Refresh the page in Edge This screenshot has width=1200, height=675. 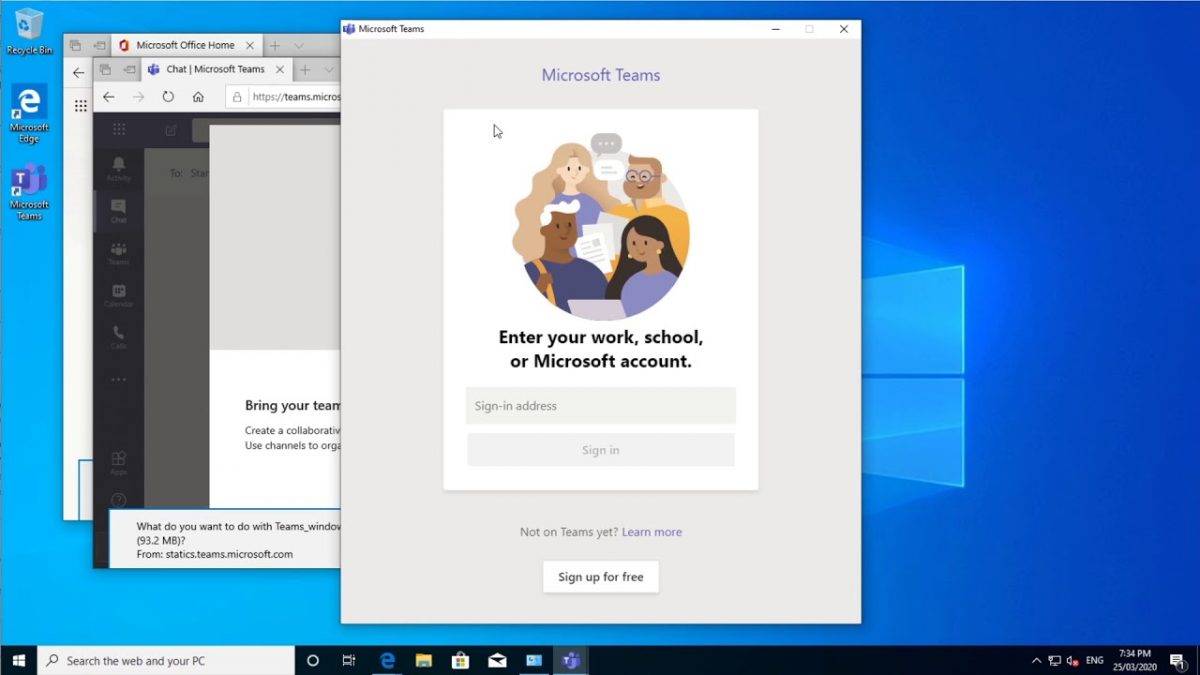point(168,96)
